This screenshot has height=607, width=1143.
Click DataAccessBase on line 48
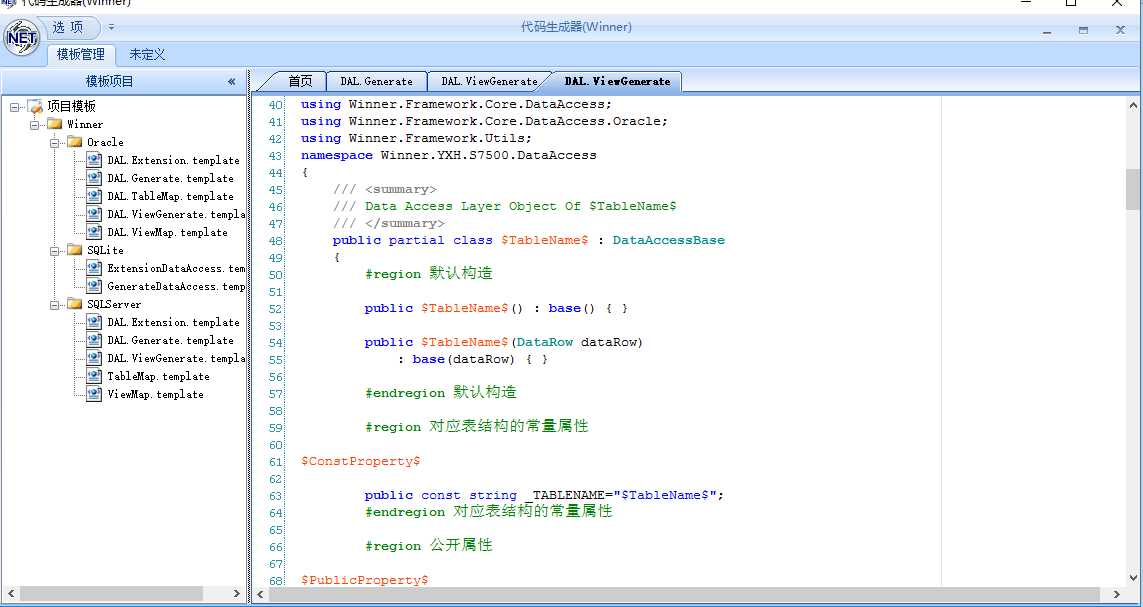(668, 240)
